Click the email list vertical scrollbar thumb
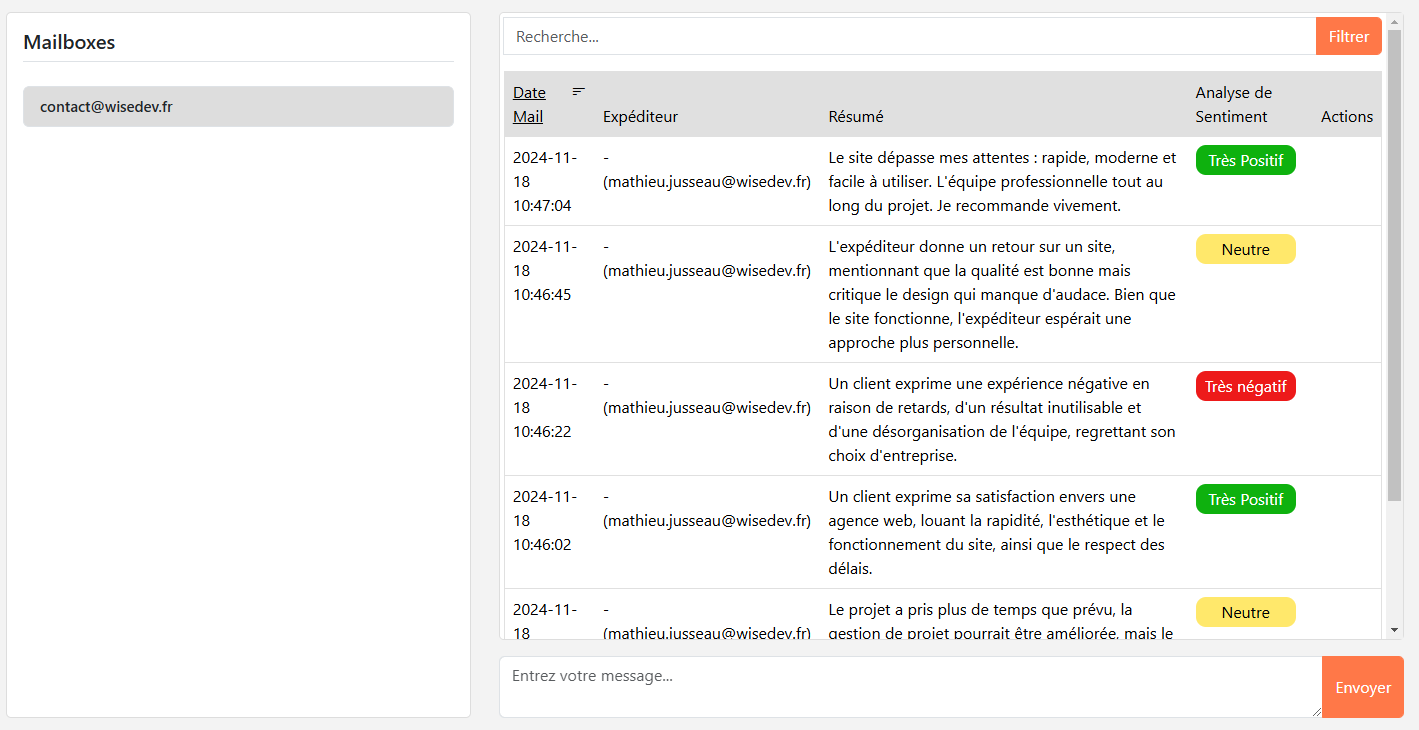The height and width of the screenshot is (730, 1419). tap(1395, 265)
